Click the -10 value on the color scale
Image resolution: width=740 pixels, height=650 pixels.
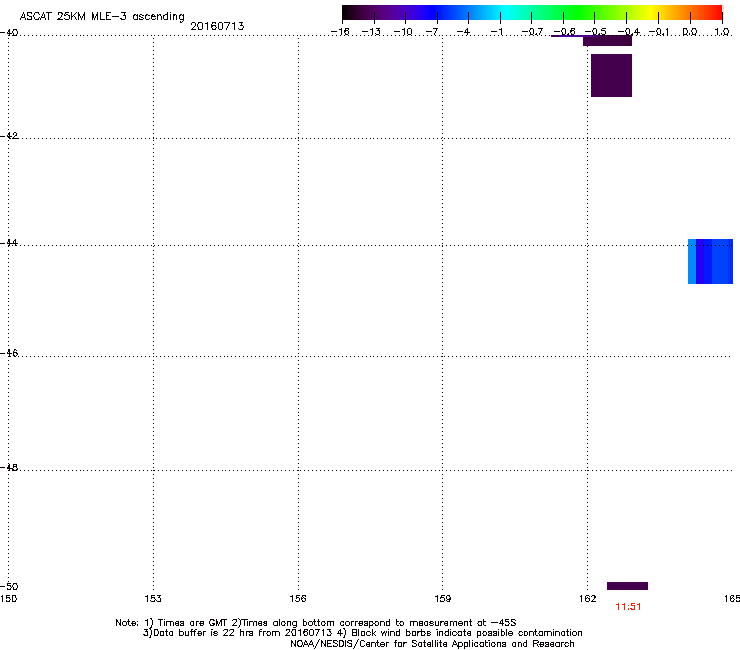(403, 32)
